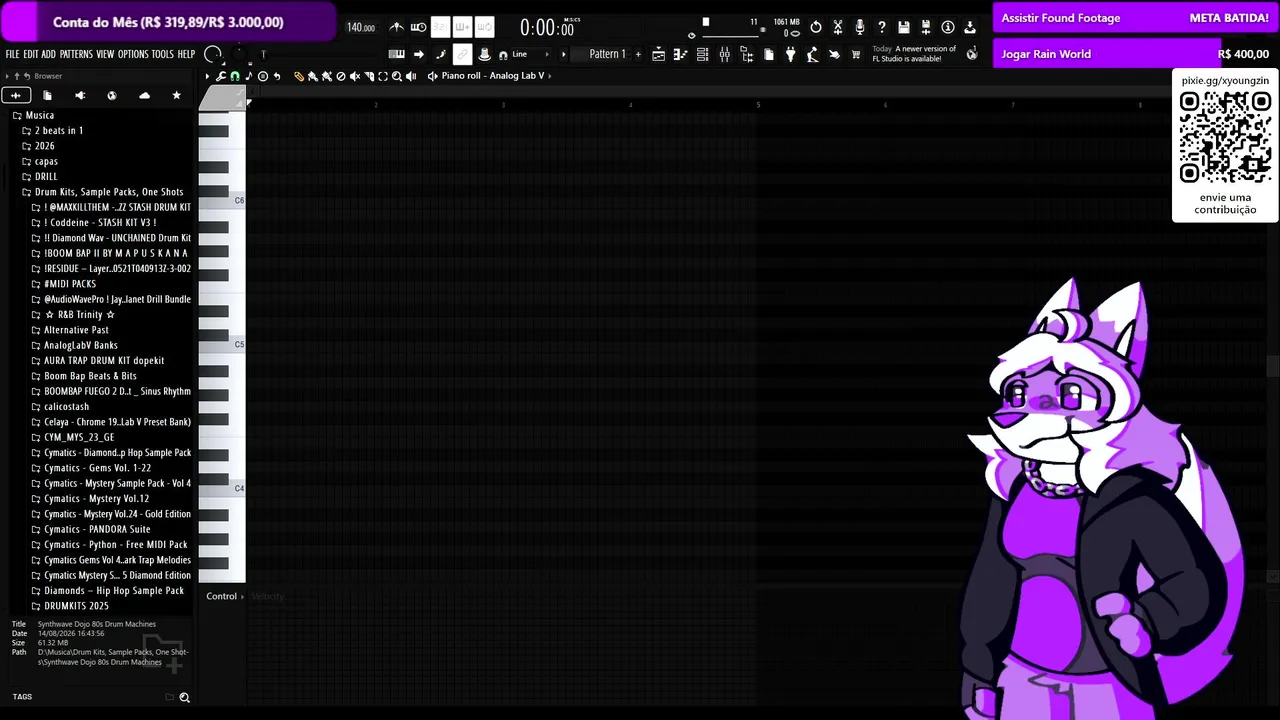Toggle overdub loop recording
The image size is (1280, 720).
463,27
